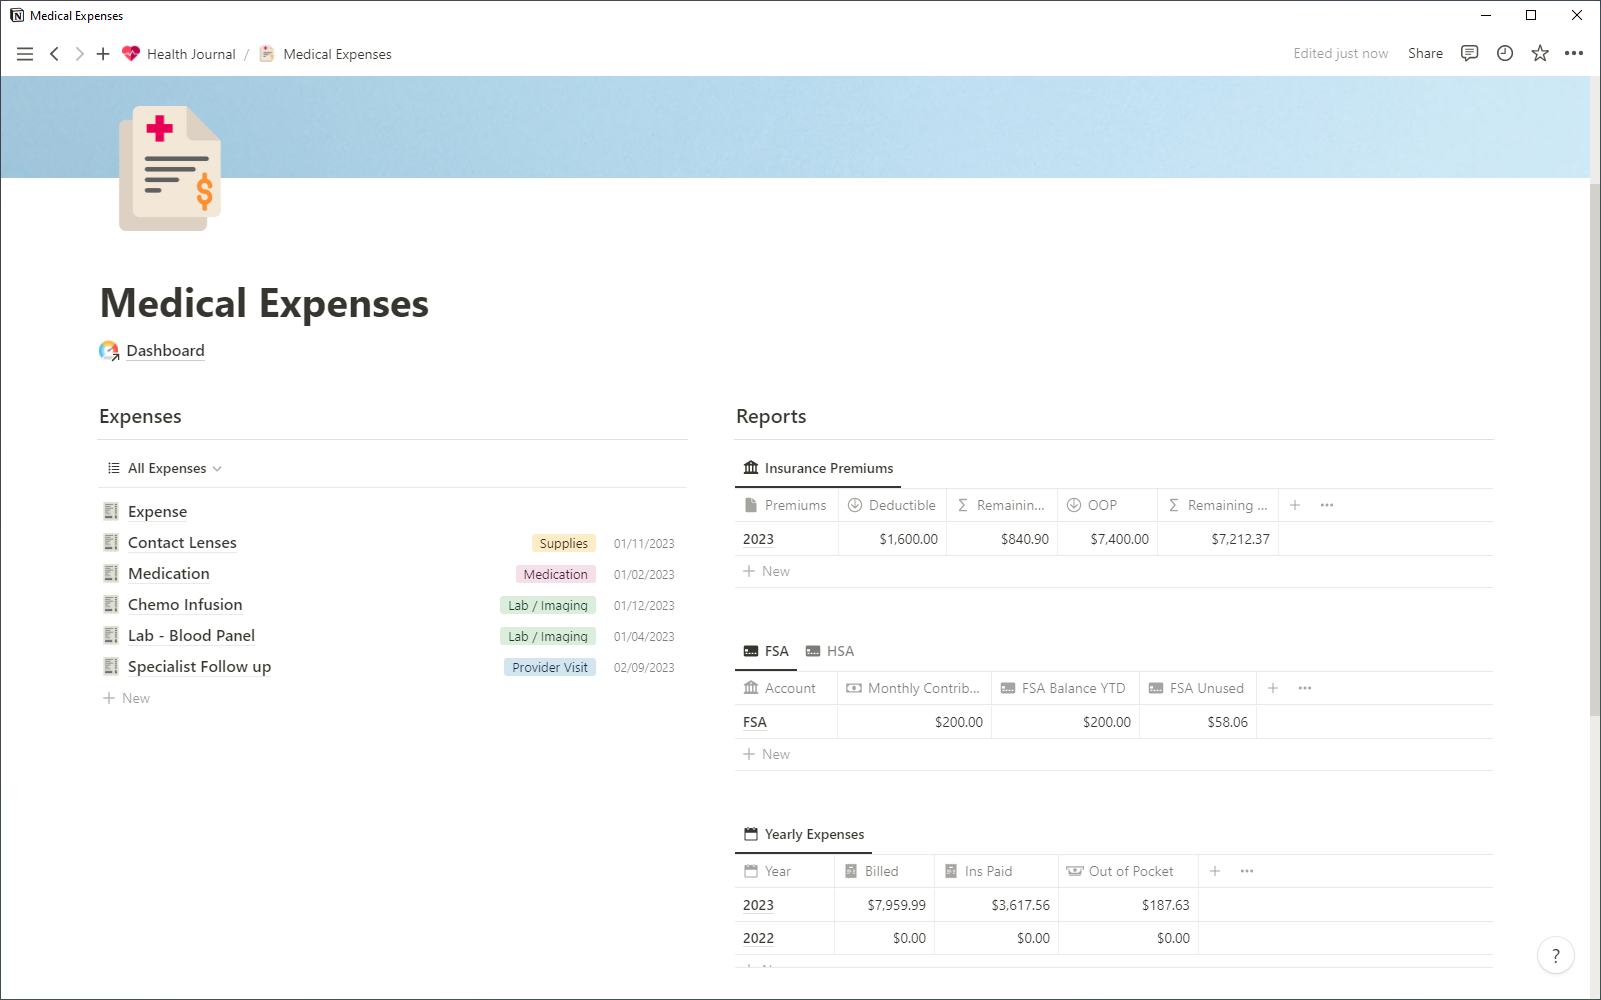The height and width of the screenshot is (1000, 1601).
Task: Open page options with the three-dots icon
Action: tap(1574, 53)
